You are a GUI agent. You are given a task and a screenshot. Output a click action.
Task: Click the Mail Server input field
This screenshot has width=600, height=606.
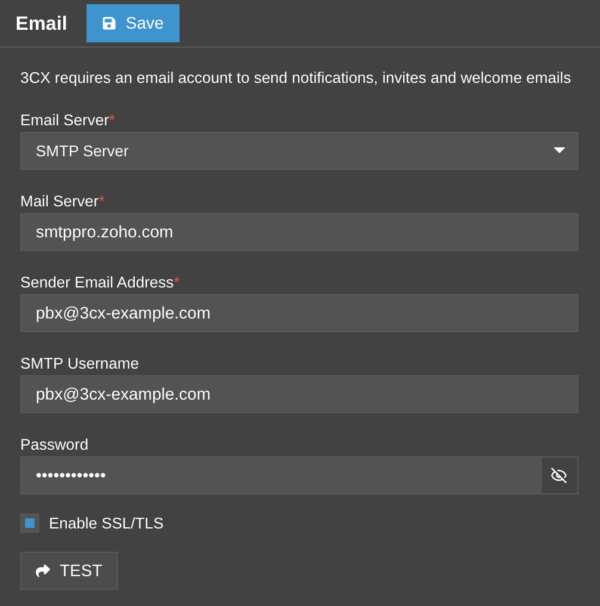click(299, 232)
